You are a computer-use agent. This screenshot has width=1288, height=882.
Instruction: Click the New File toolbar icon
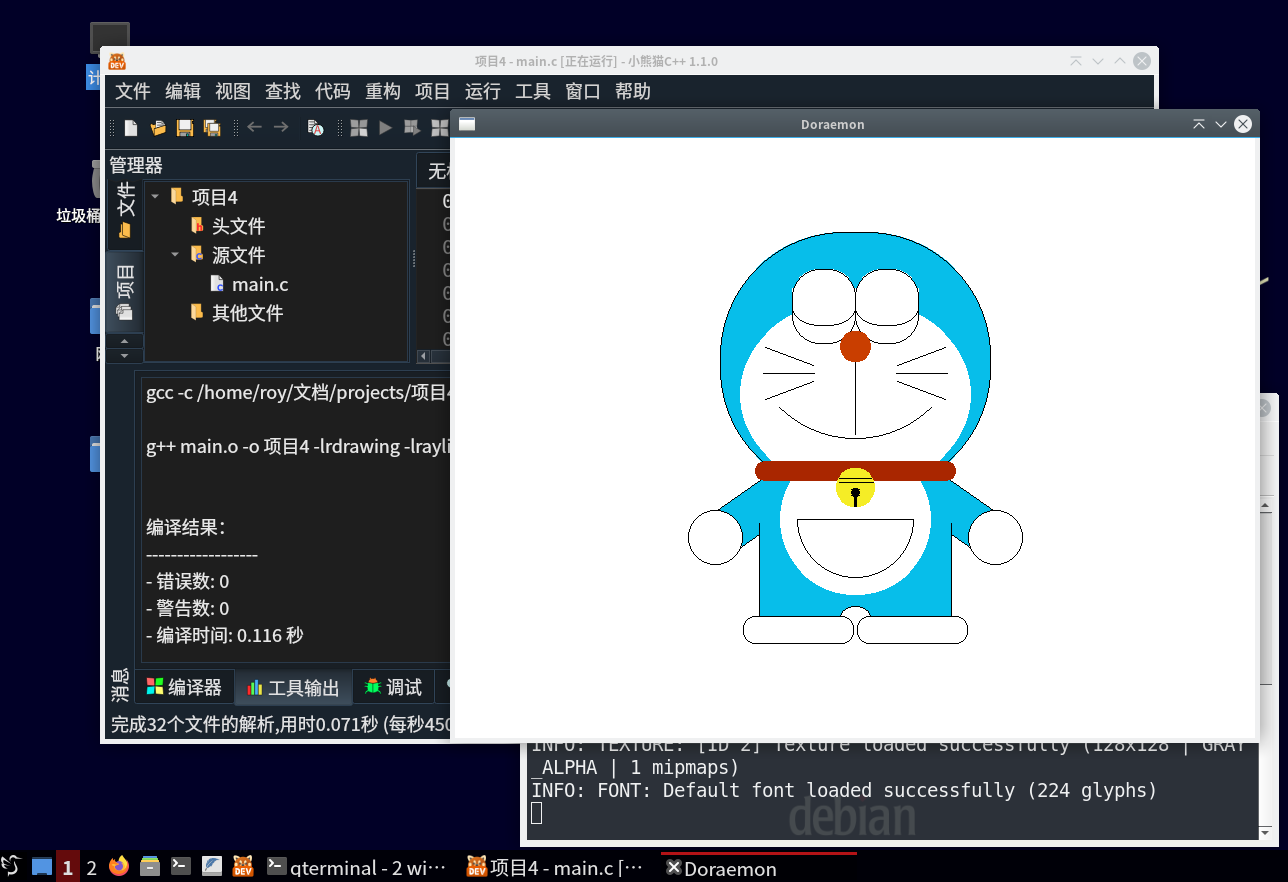point(131,128)
